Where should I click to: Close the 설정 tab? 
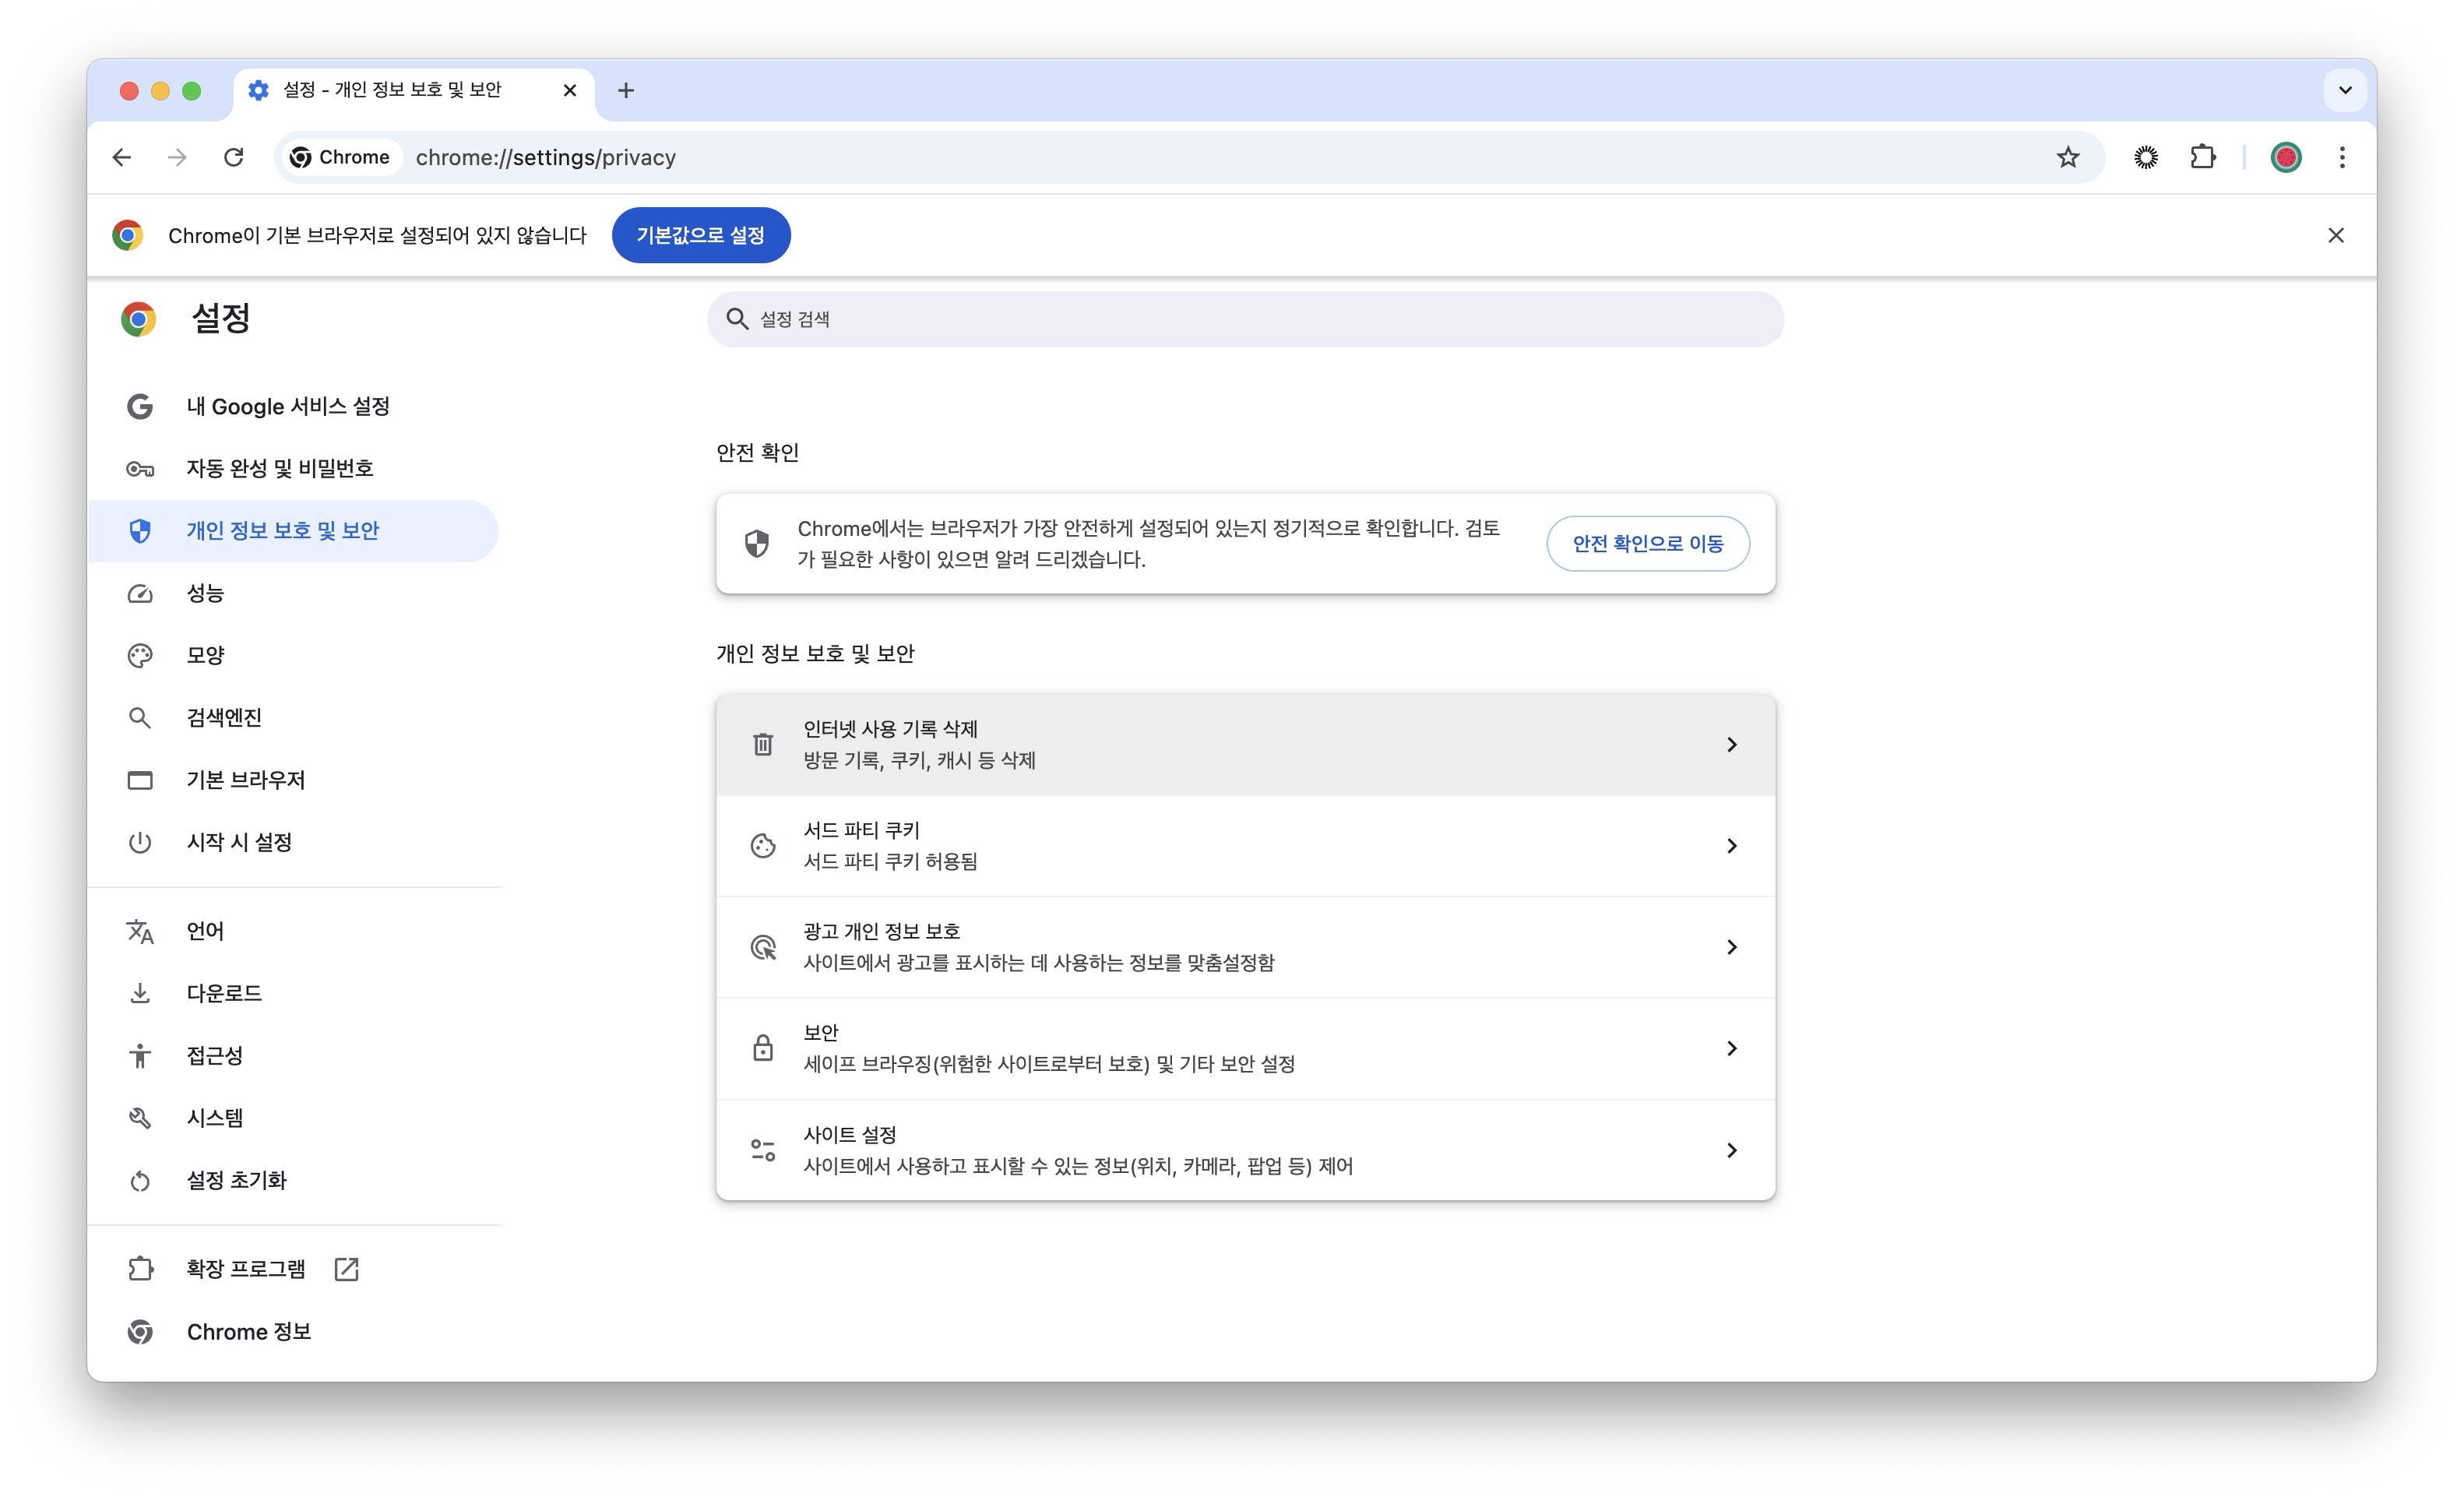pyautogui.click(x=570, y=90)
